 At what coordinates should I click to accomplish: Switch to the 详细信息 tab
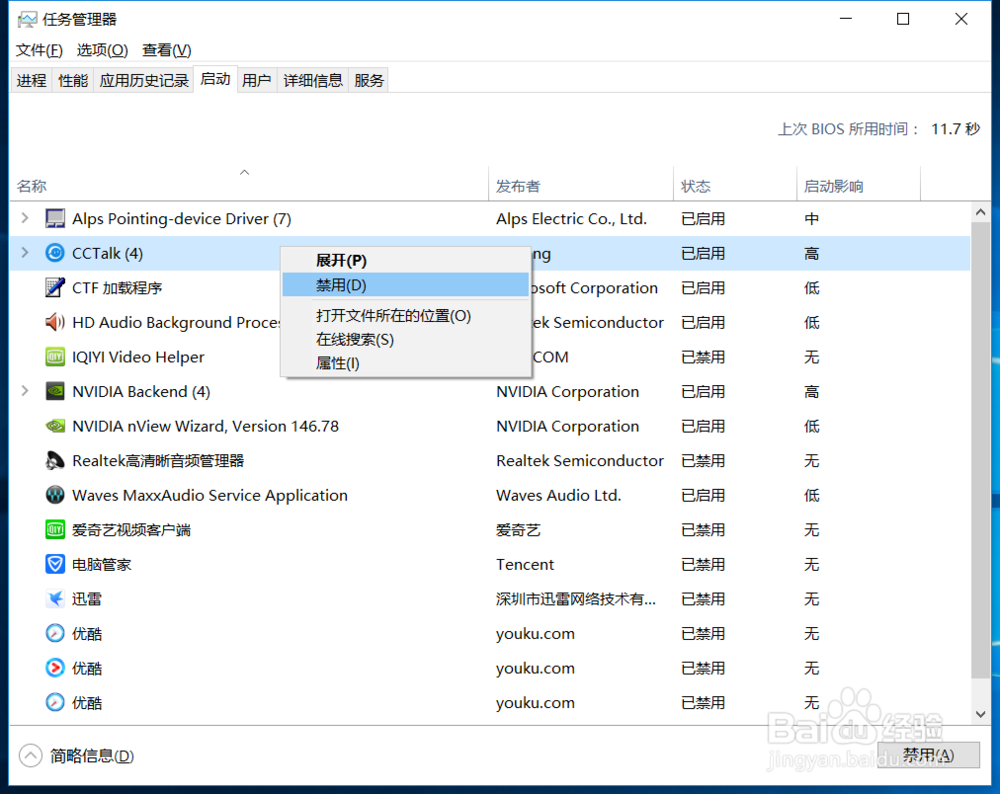point(313,80)
